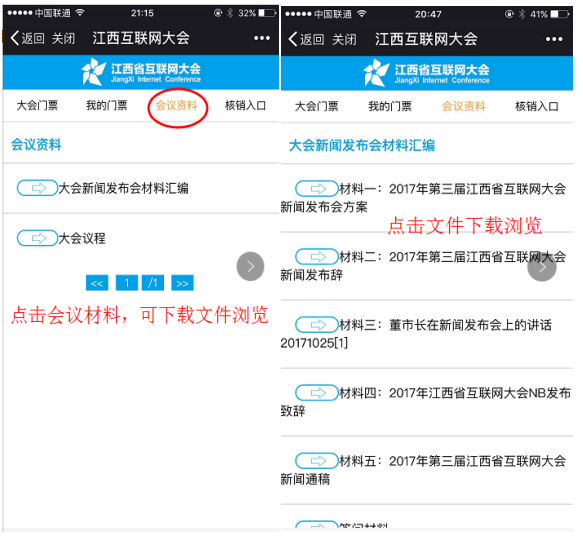The width and height of the screenshot is (583, 536).
Task: Tap the arrow icon next to 材料三
Action: tap(316, 324)
